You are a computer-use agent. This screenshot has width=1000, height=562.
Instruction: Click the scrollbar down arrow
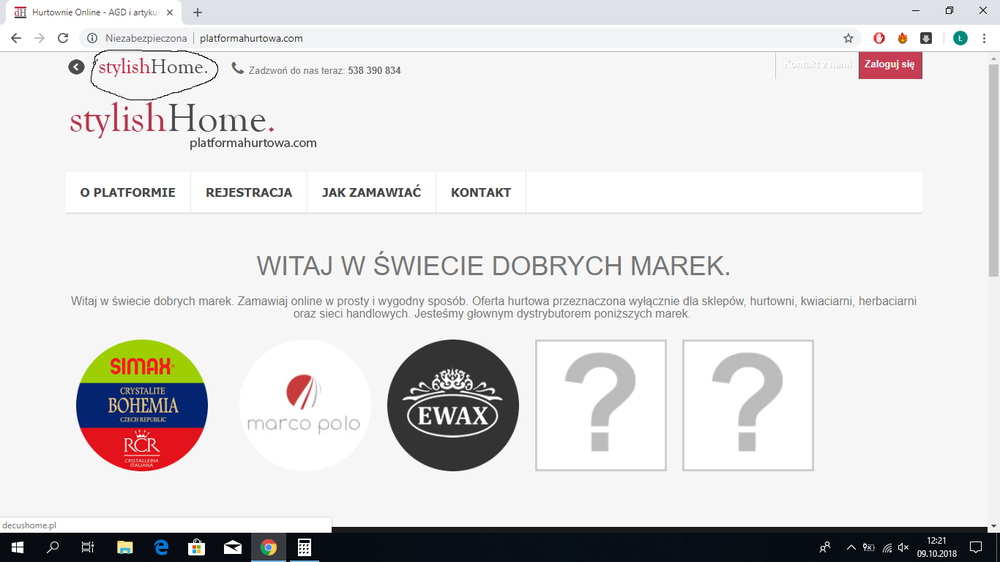coord(994,526)
